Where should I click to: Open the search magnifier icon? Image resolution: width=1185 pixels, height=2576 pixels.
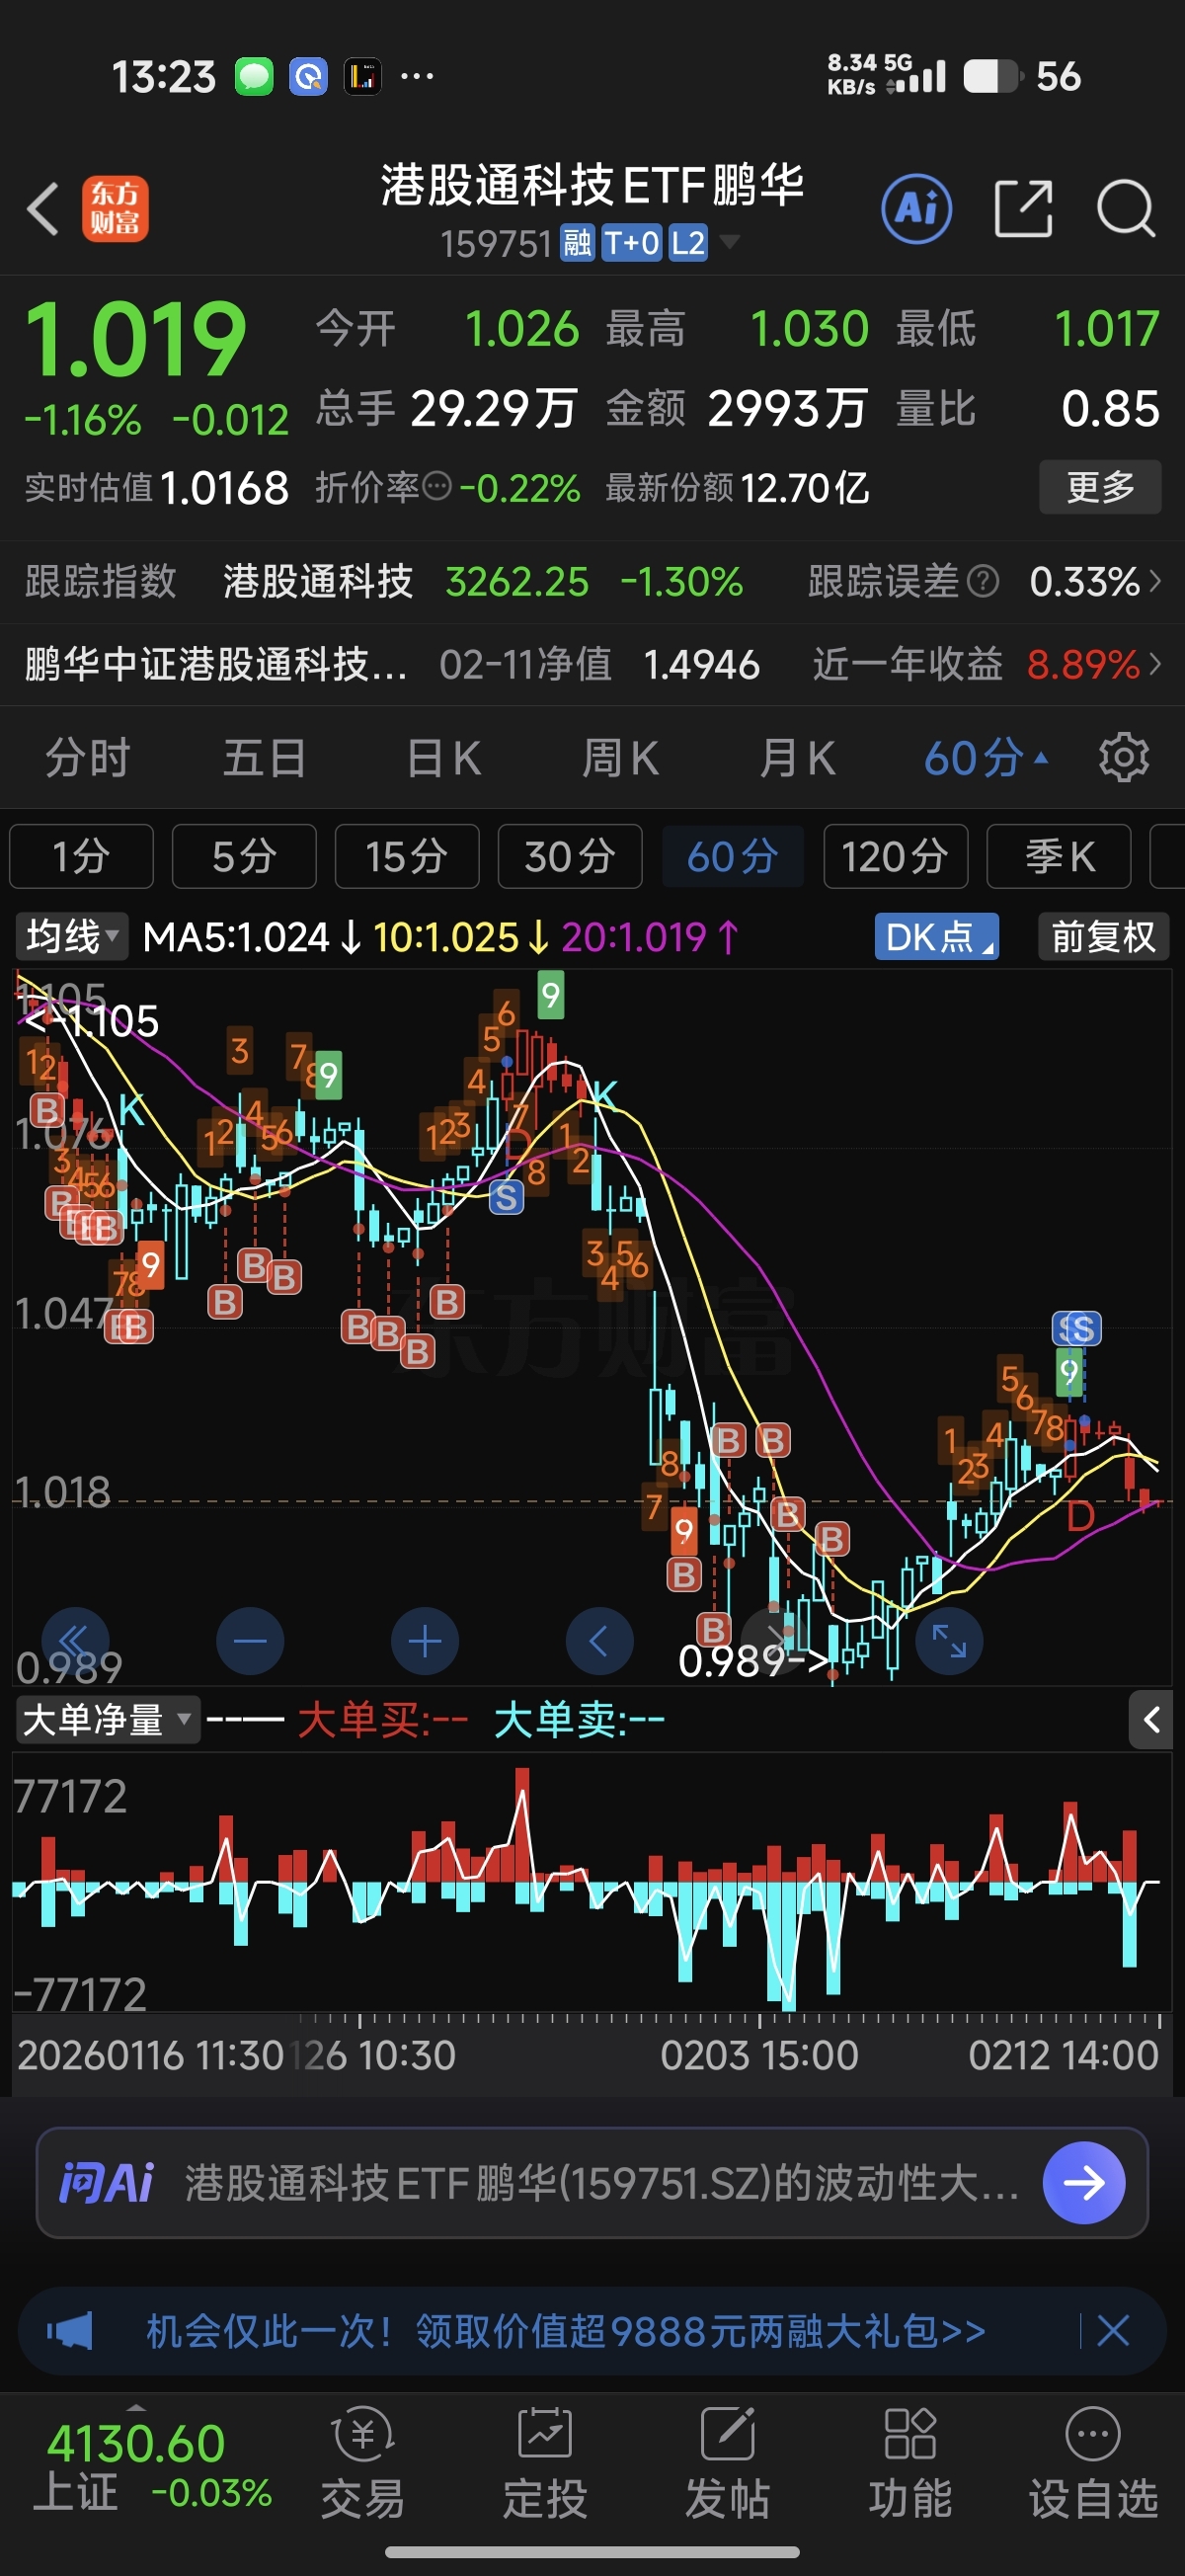click(1126, 209)
